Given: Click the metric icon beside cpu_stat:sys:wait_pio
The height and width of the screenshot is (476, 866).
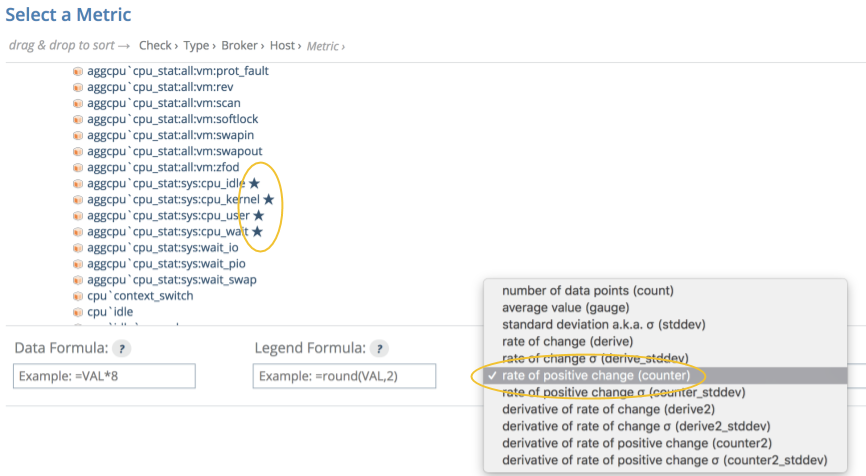Looking at the screenshot, I should [x=78, y=264].
